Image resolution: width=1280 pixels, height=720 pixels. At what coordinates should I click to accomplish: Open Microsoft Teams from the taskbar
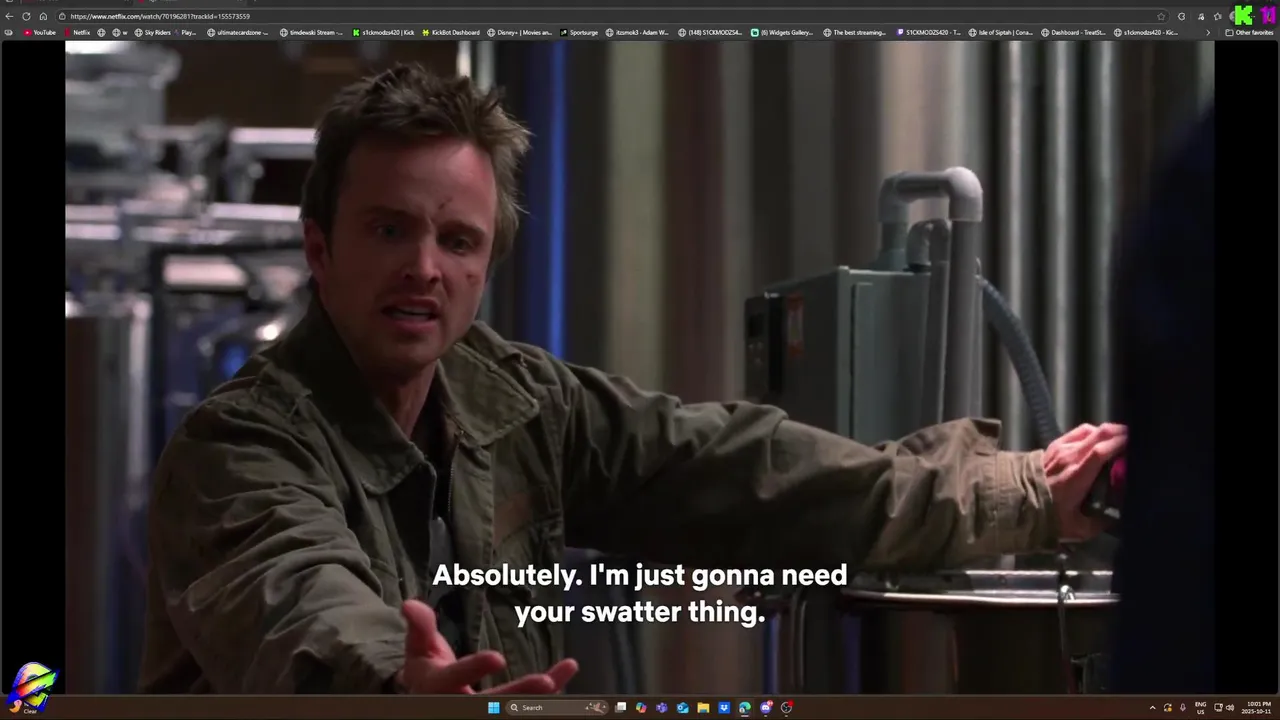662,707
